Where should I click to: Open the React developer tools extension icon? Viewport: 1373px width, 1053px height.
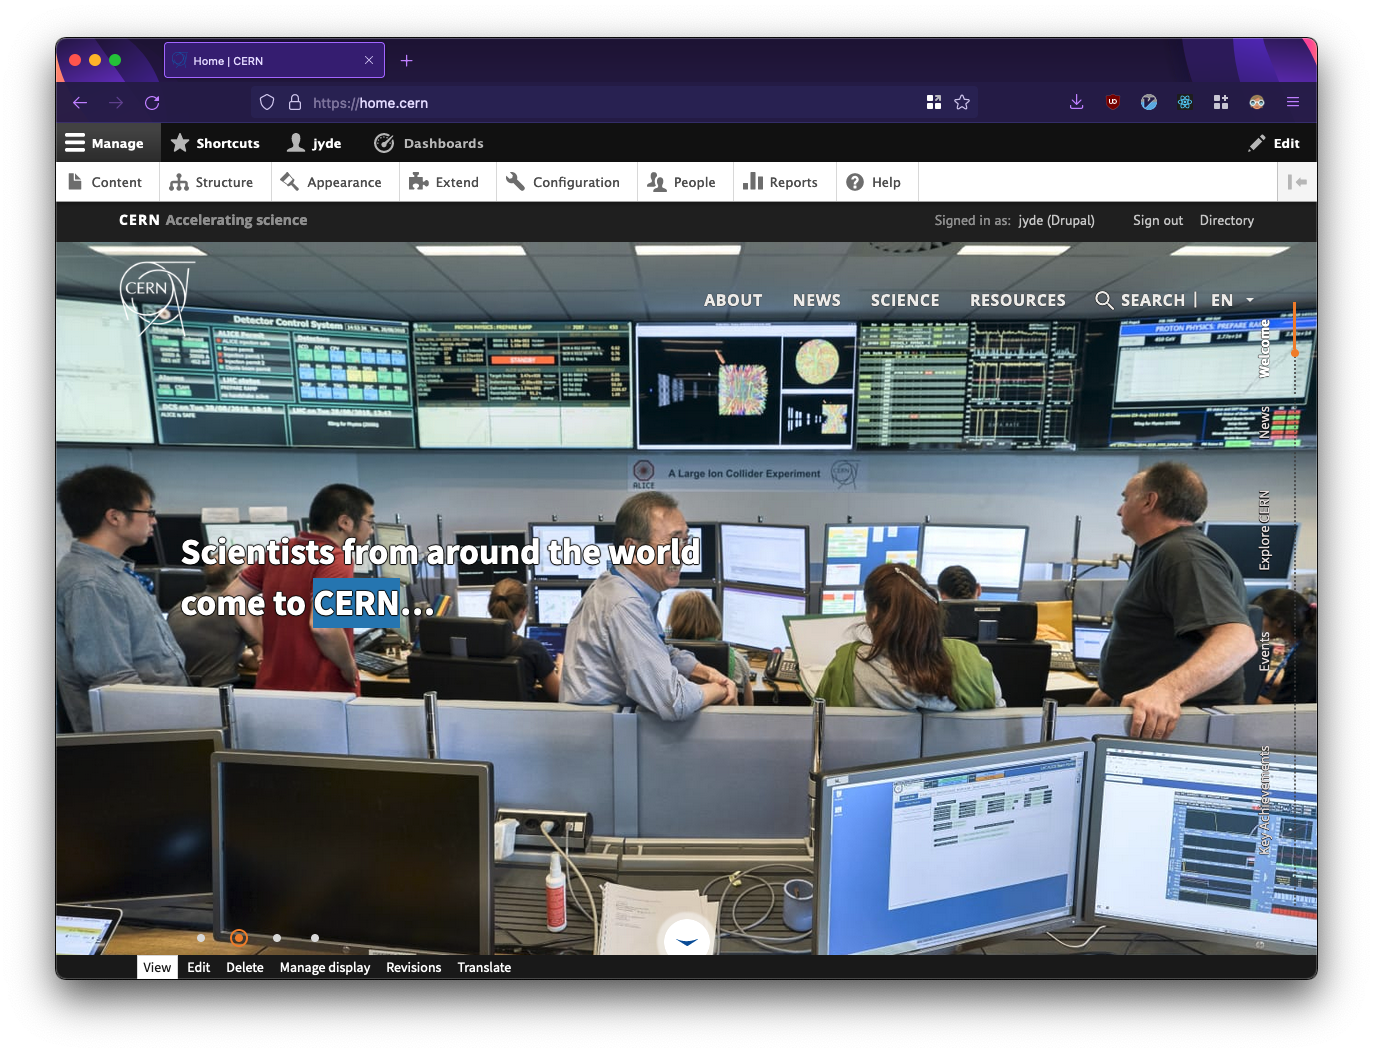[x=1185, y=102]
